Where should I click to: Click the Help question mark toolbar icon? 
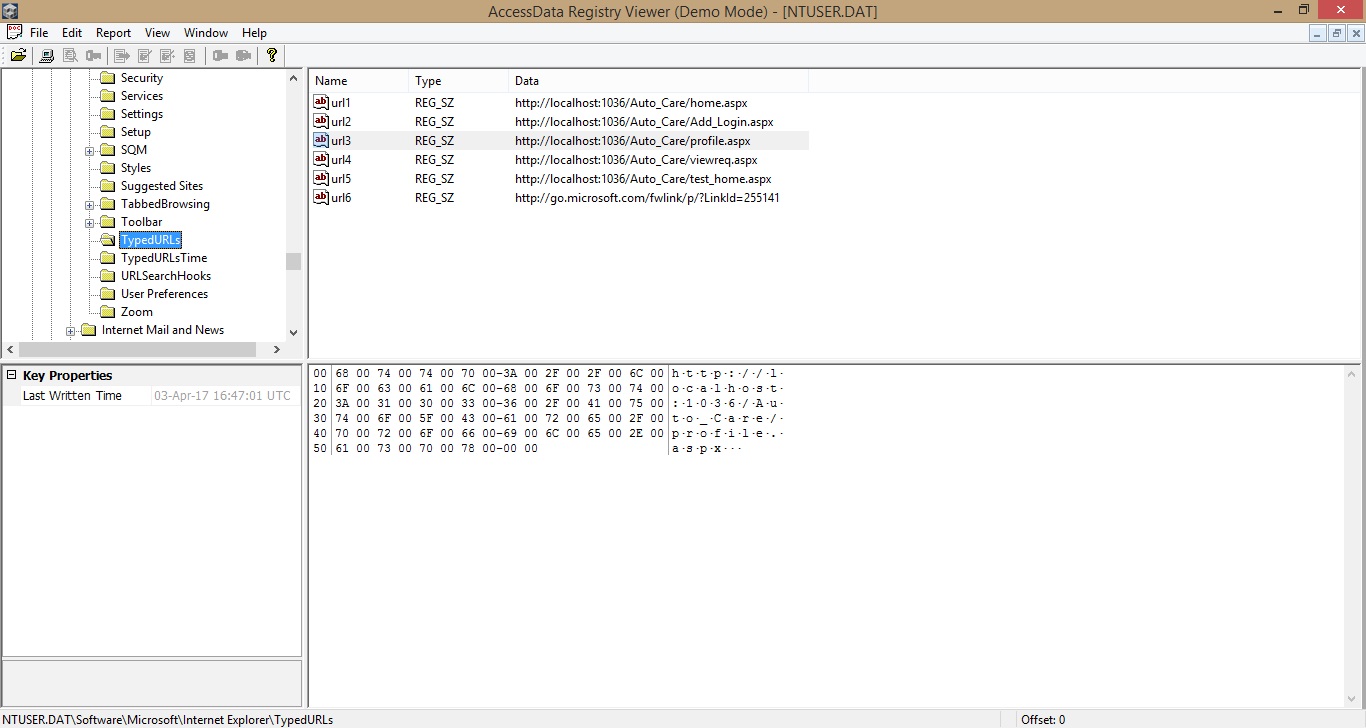(271, 56)
